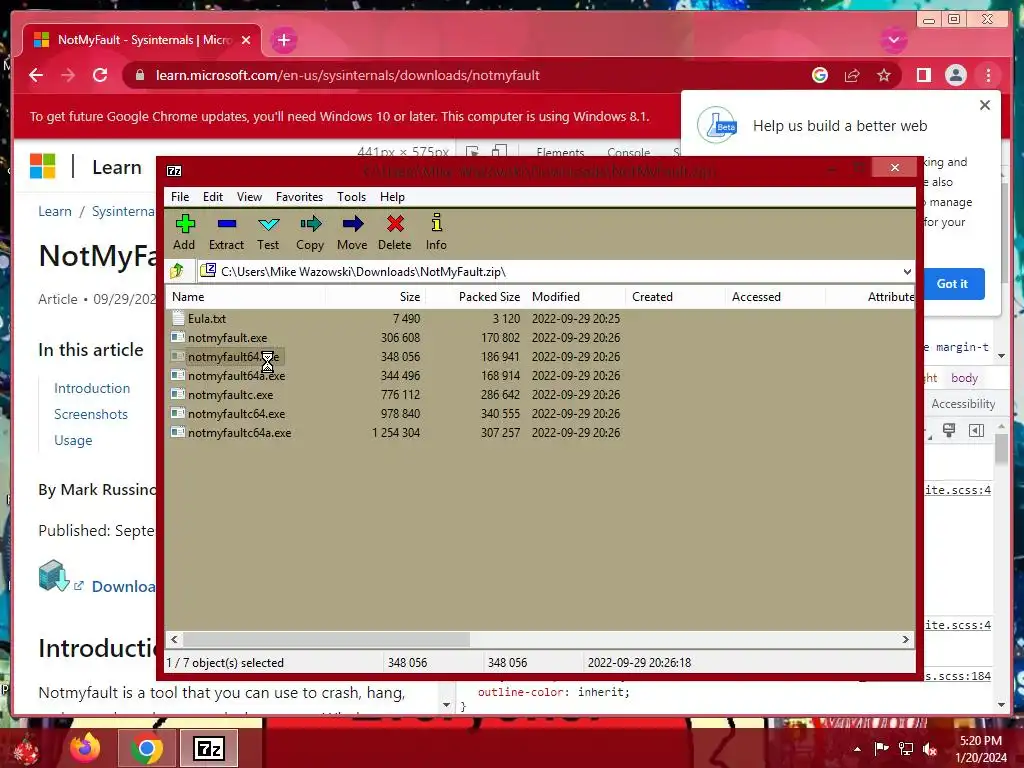Jump to the Usage section link
The image size is (1024, 768).
[x=73, y=440]
